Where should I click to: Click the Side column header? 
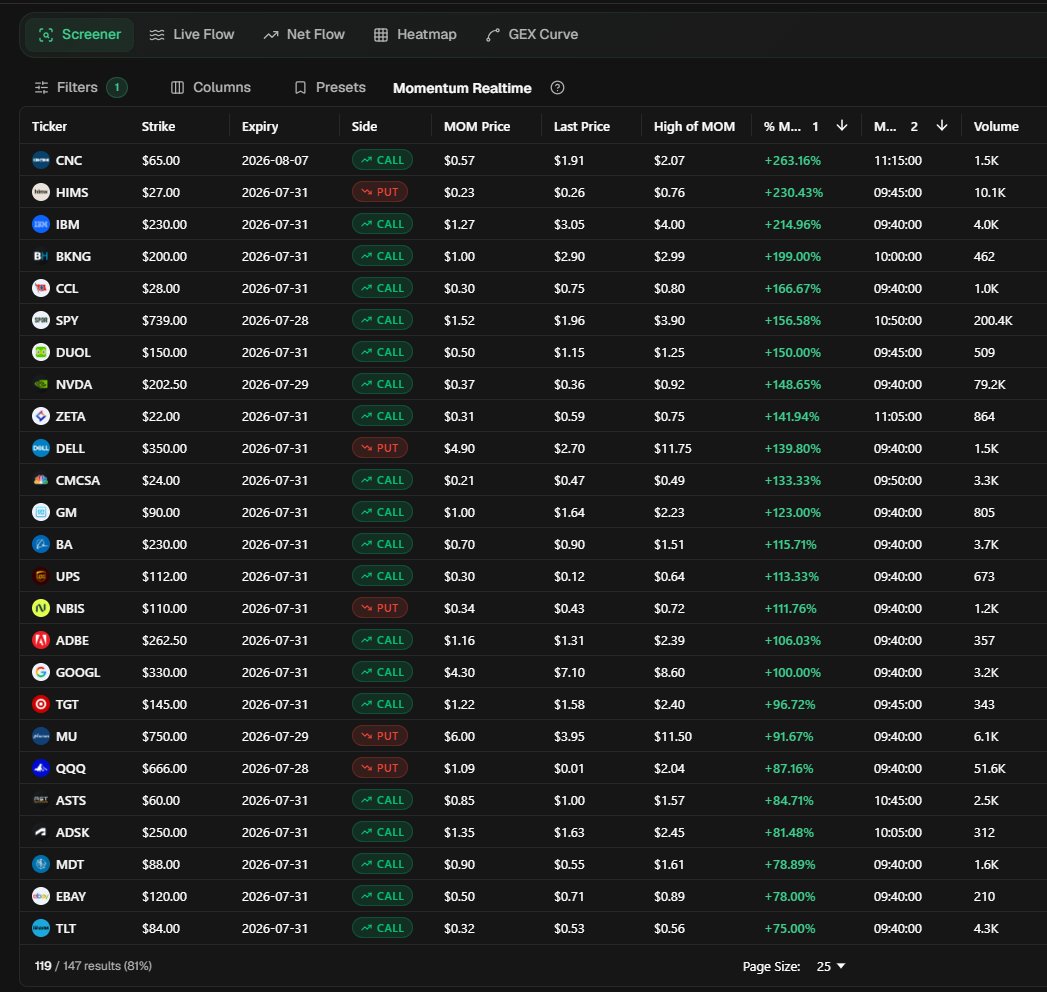point(364,126)
